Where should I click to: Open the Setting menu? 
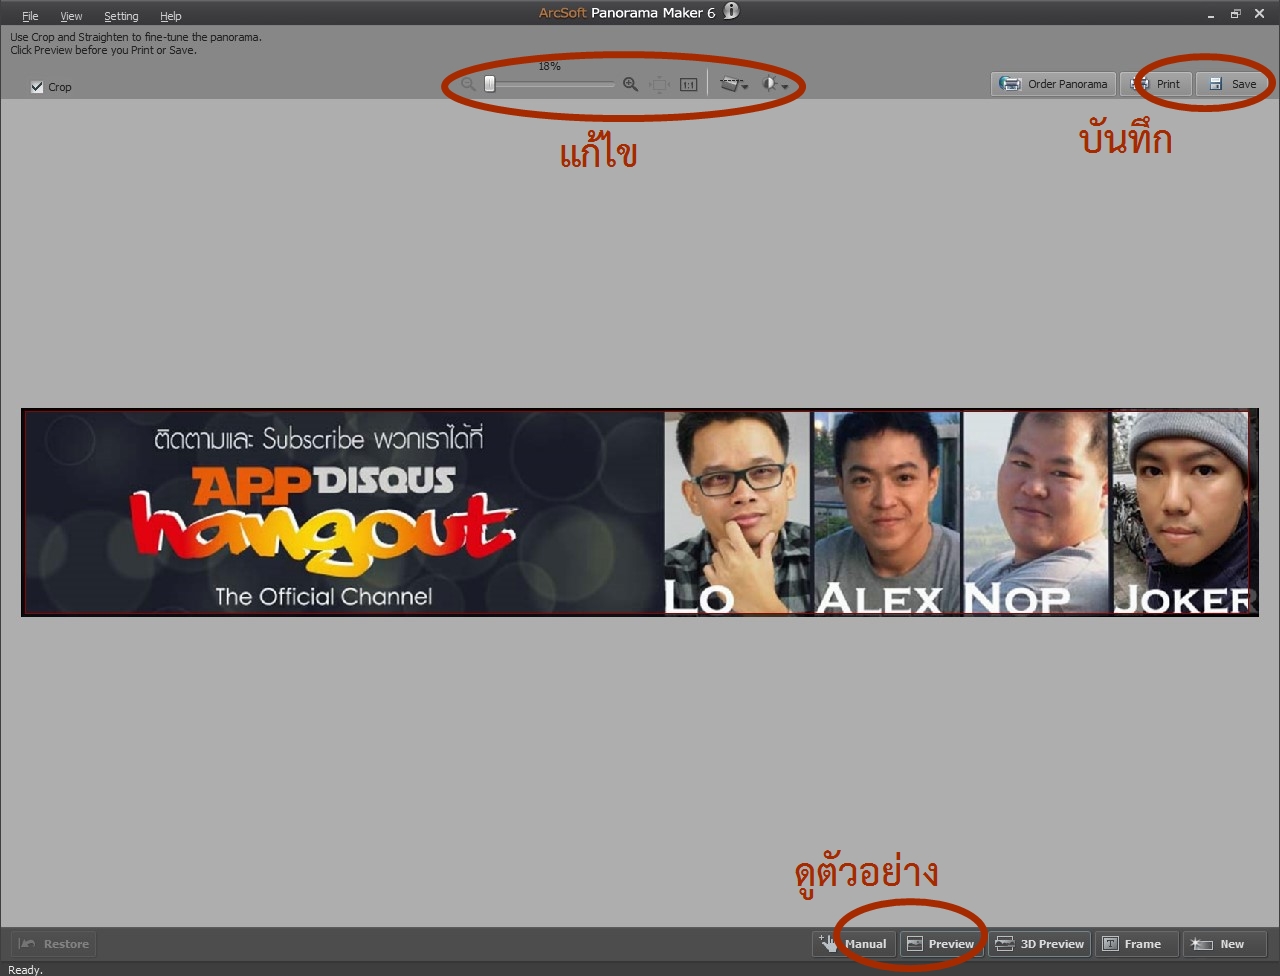click(121, 16)
